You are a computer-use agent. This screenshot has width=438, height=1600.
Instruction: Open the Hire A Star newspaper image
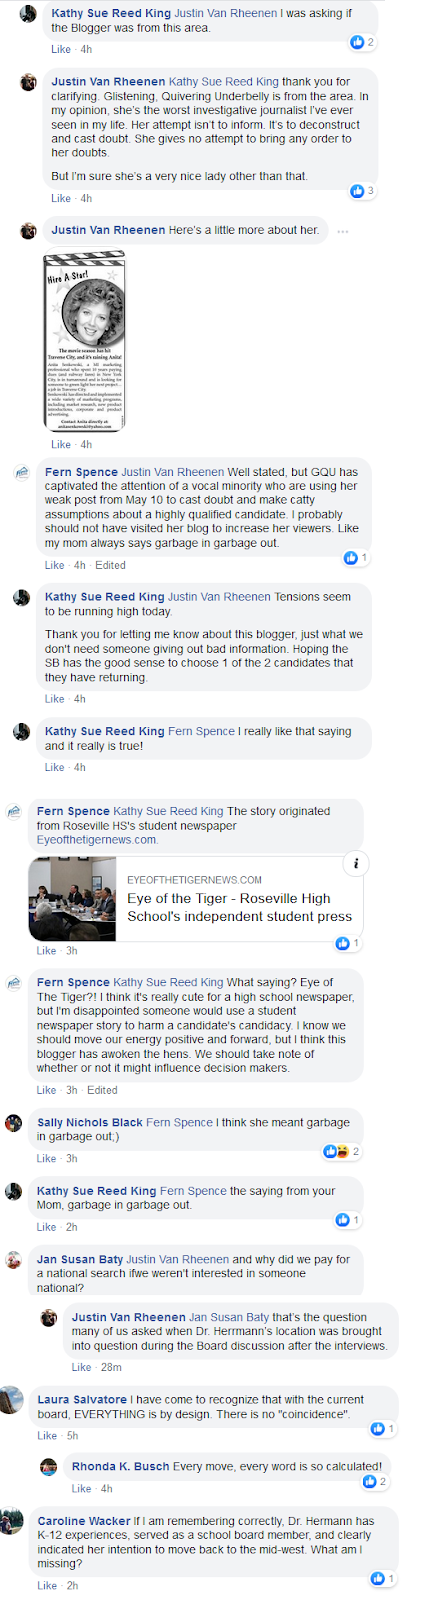[x=84, y=342]
